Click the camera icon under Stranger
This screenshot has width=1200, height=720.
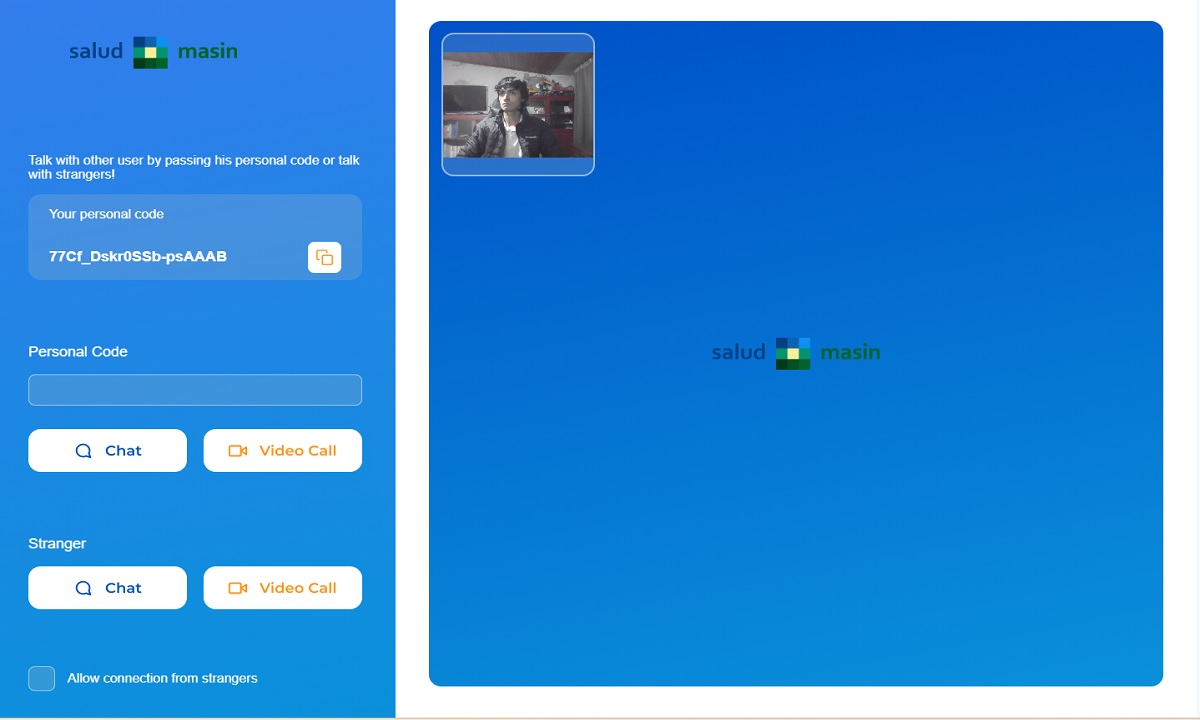(238, 588)
